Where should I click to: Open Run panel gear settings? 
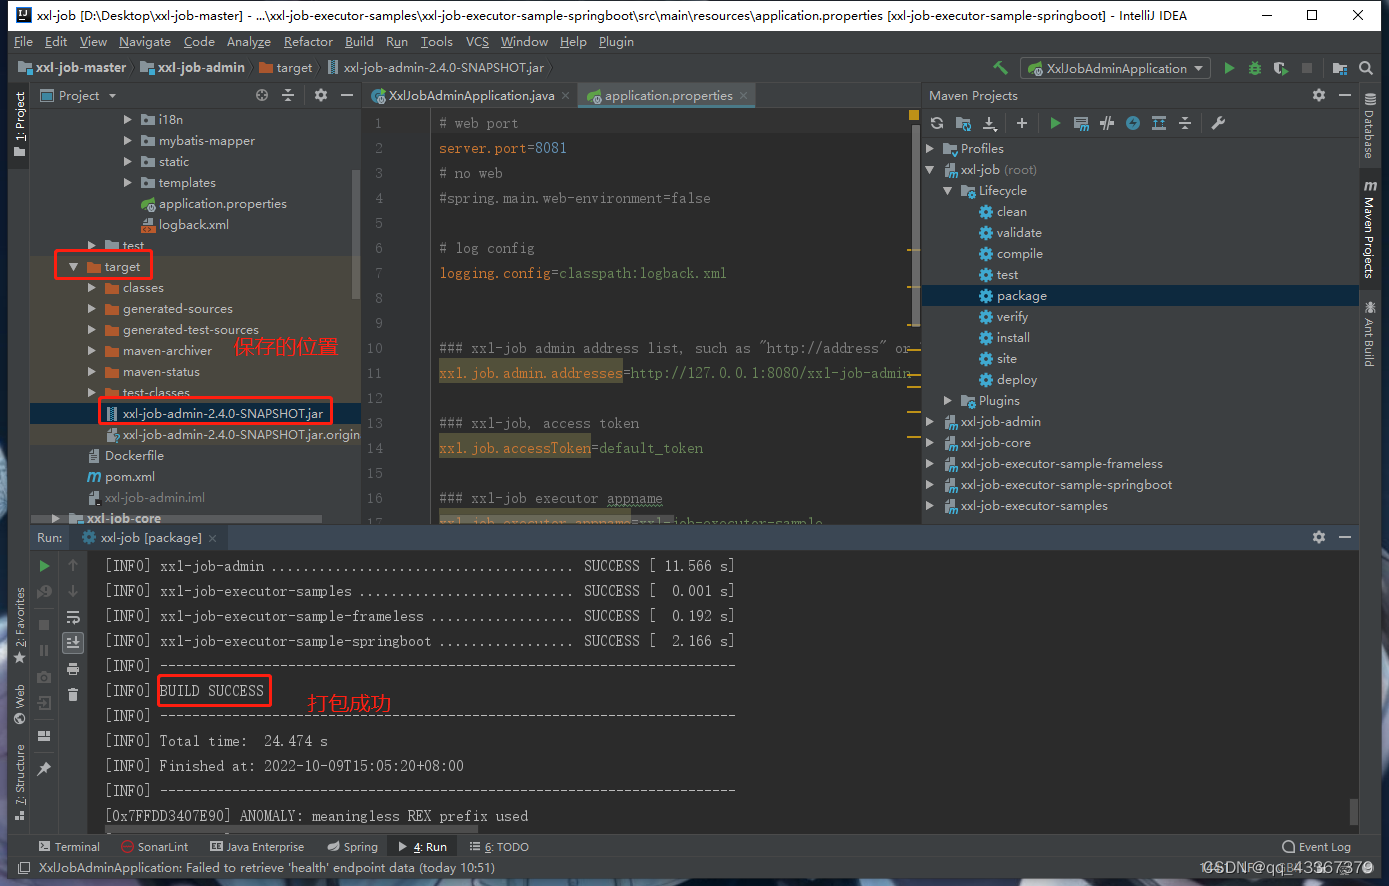pos(1319,537)
